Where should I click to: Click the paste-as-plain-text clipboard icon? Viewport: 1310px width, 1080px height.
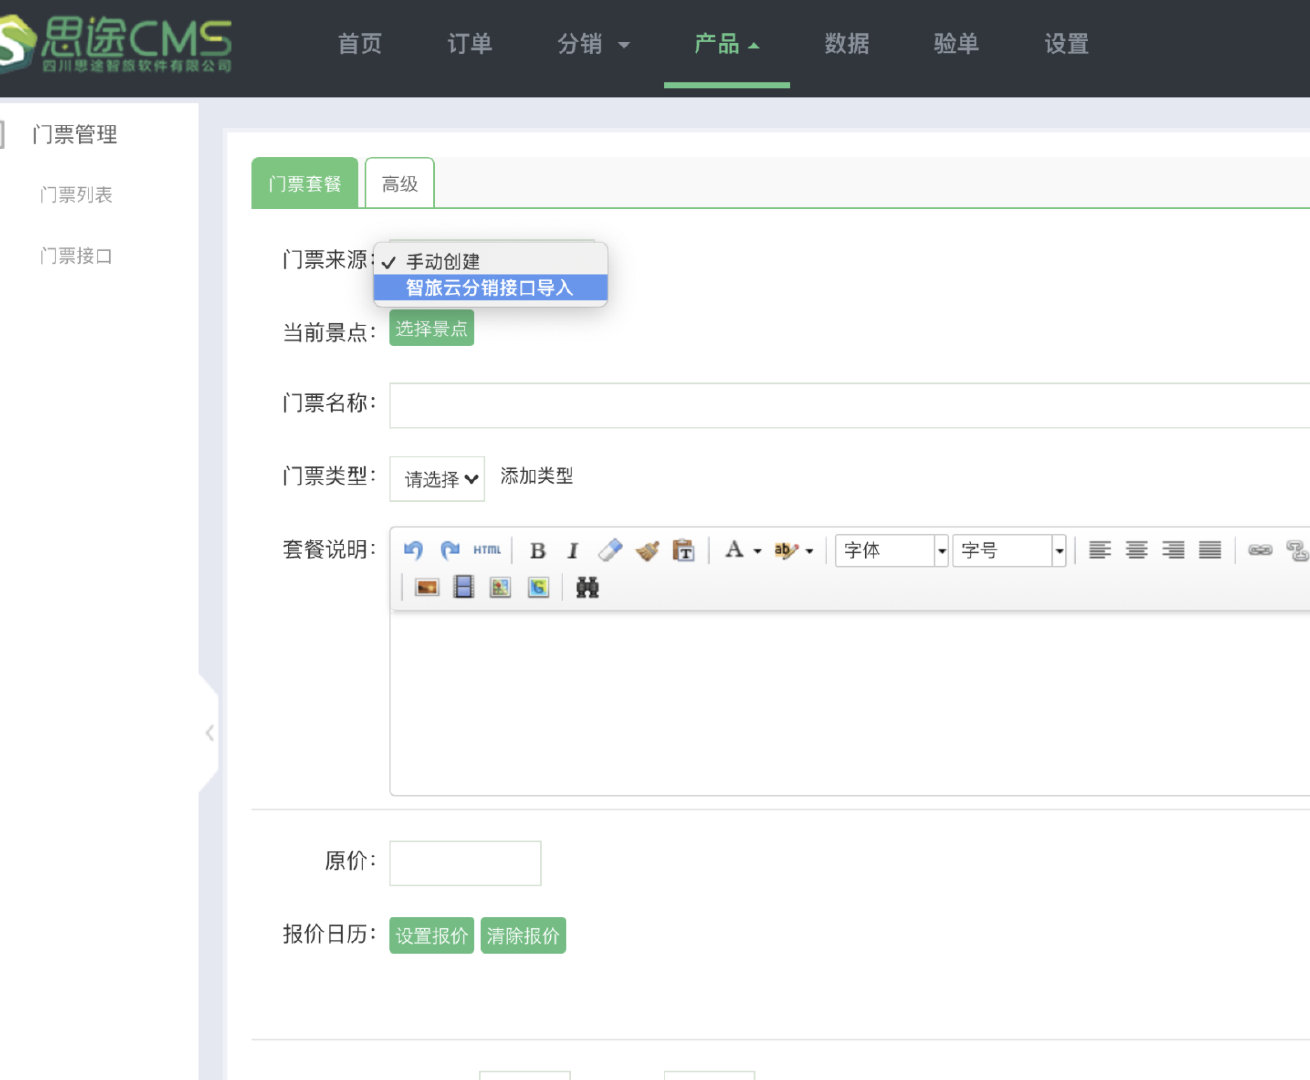click(684, 550)
